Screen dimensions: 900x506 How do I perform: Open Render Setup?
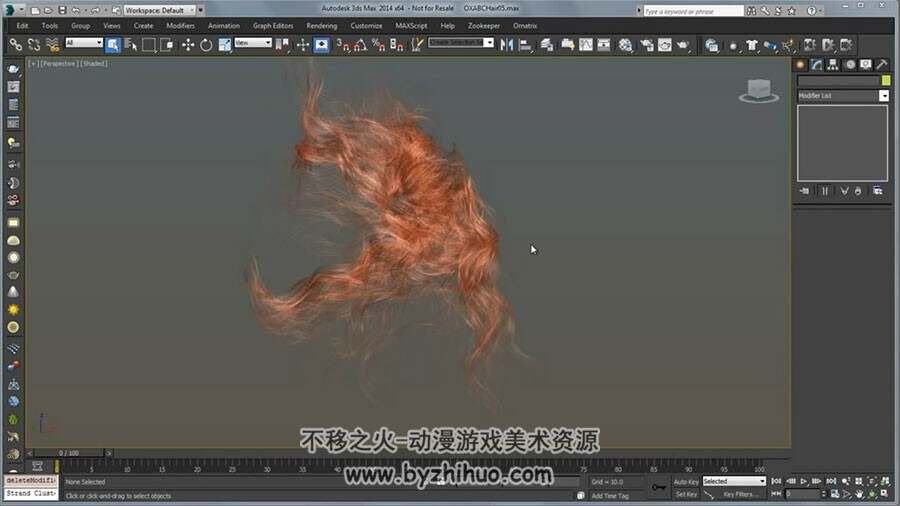click(647, 45)
